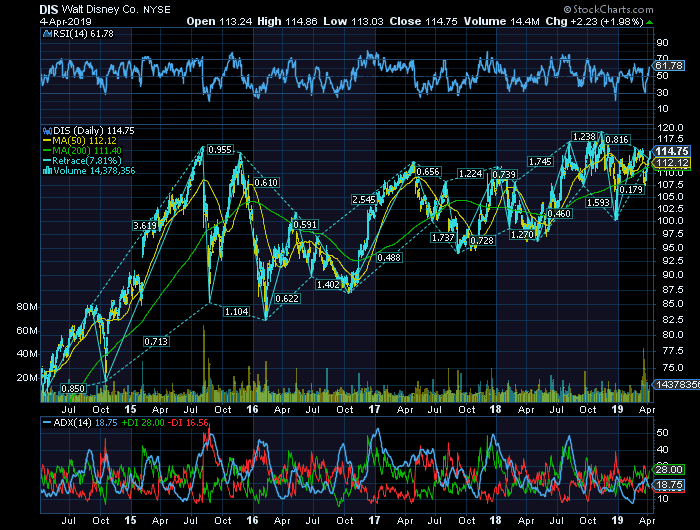The height and width of the screenshot is (530, 700).
Task: Click the 14378356 volume tag on right axis
Action: click(677, 384)
